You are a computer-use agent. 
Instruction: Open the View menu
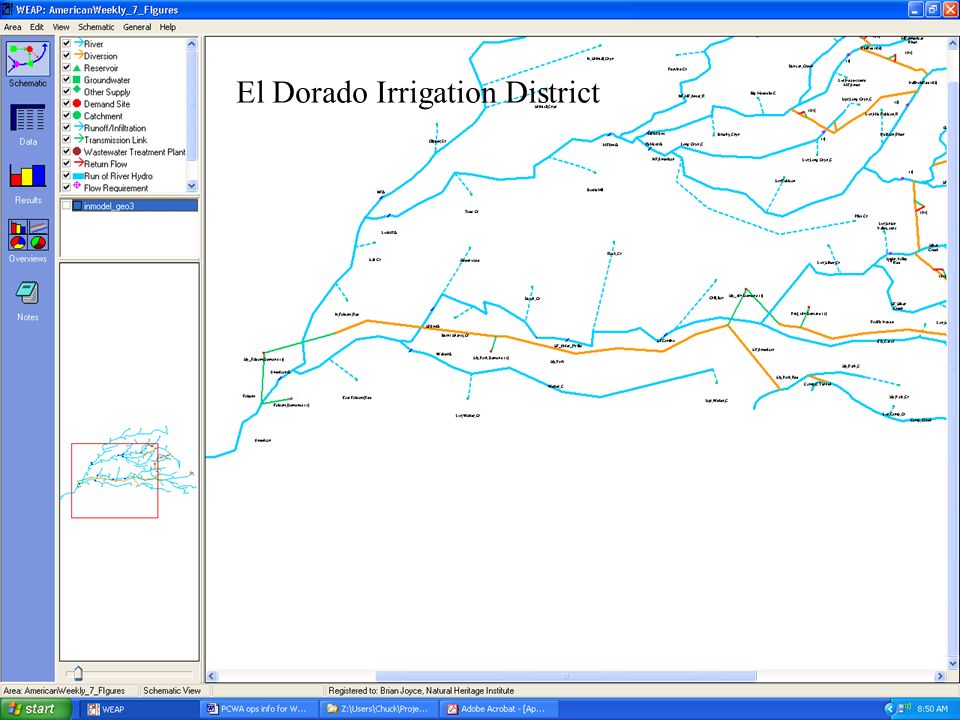[61, 27]
